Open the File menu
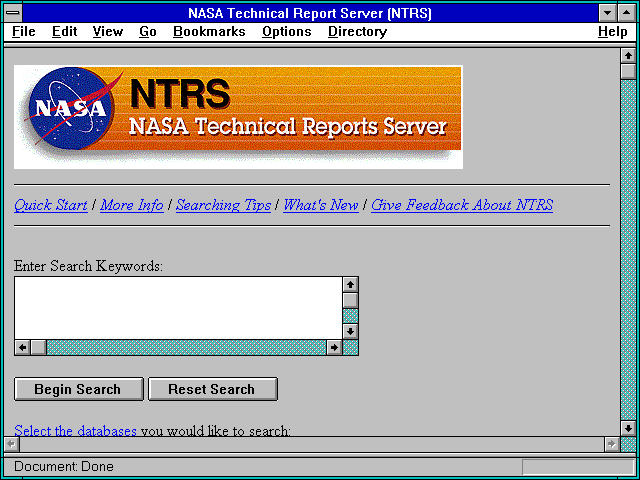Viewport: 640px width, 480px height. pos(24,32)
